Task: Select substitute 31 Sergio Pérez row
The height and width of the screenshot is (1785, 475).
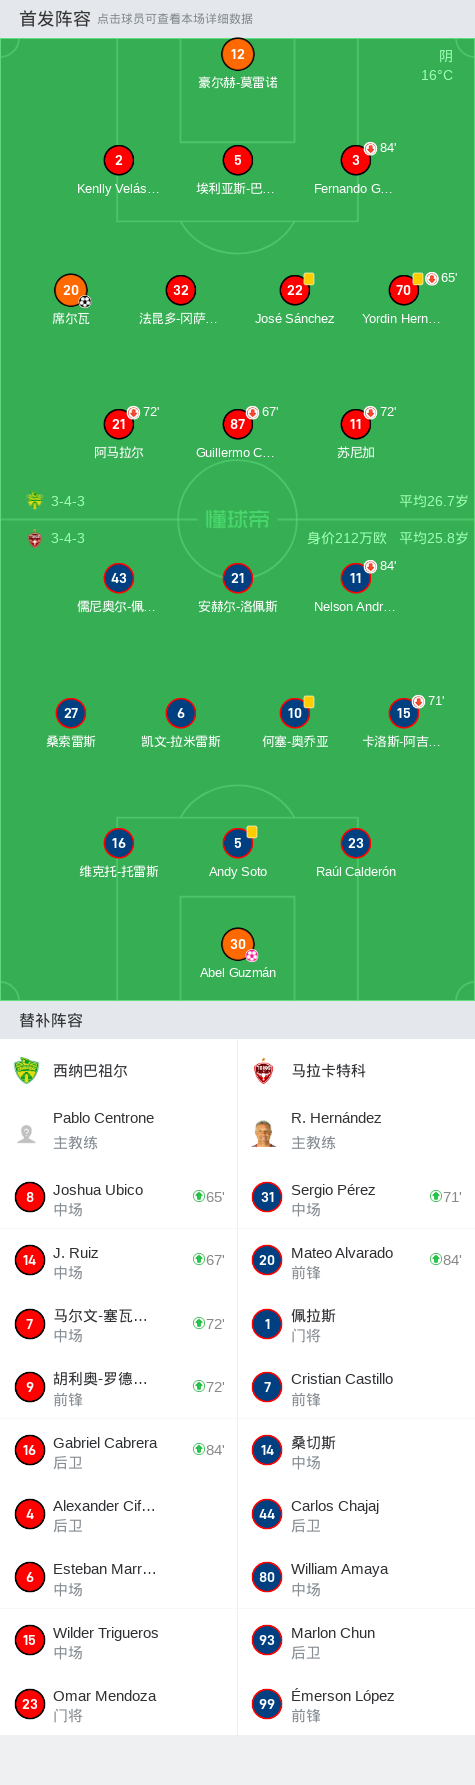Action: point(356,1197)
